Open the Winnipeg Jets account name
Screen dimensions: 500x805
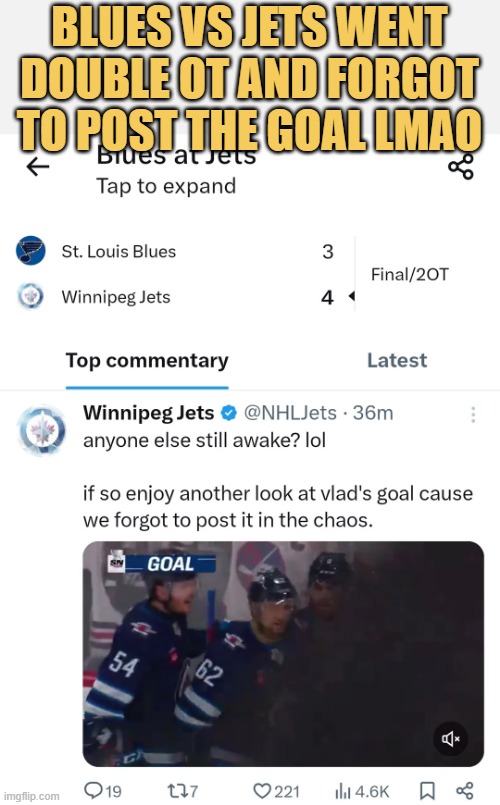148,413
